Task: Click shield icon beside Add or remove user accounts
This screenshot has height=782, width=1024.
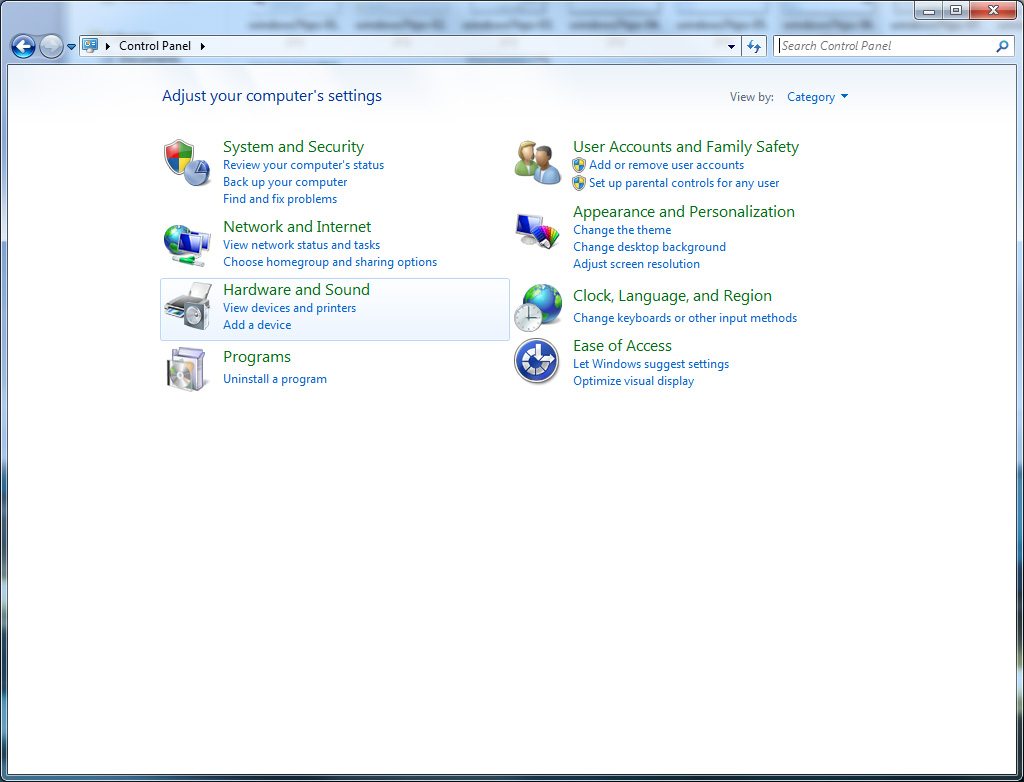Action: coord(579,165)
